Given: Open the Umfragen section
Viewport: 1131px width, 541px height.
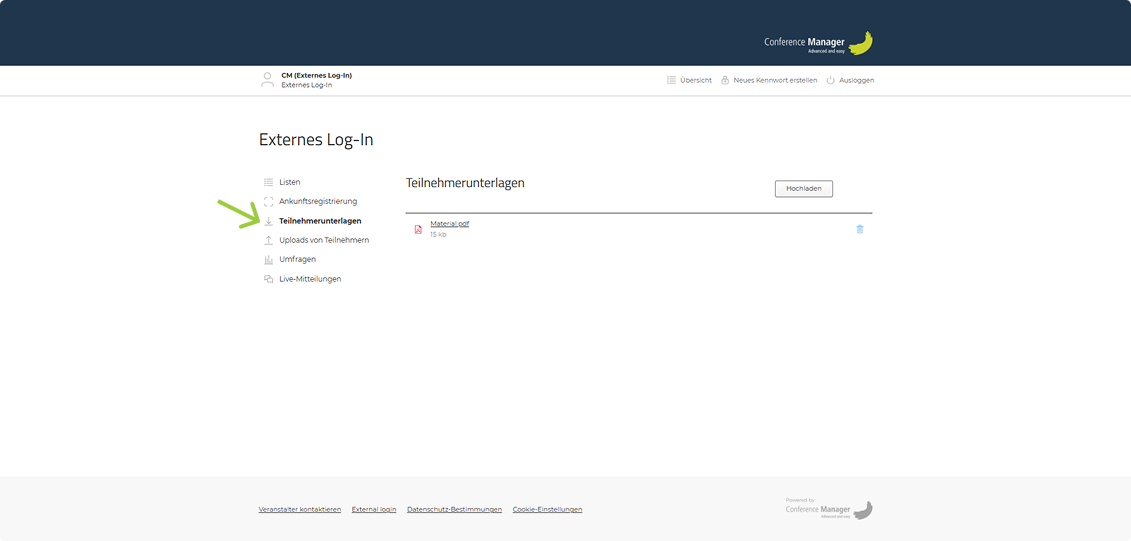Looking at the screenshot, I should click(x=297, y=259).
